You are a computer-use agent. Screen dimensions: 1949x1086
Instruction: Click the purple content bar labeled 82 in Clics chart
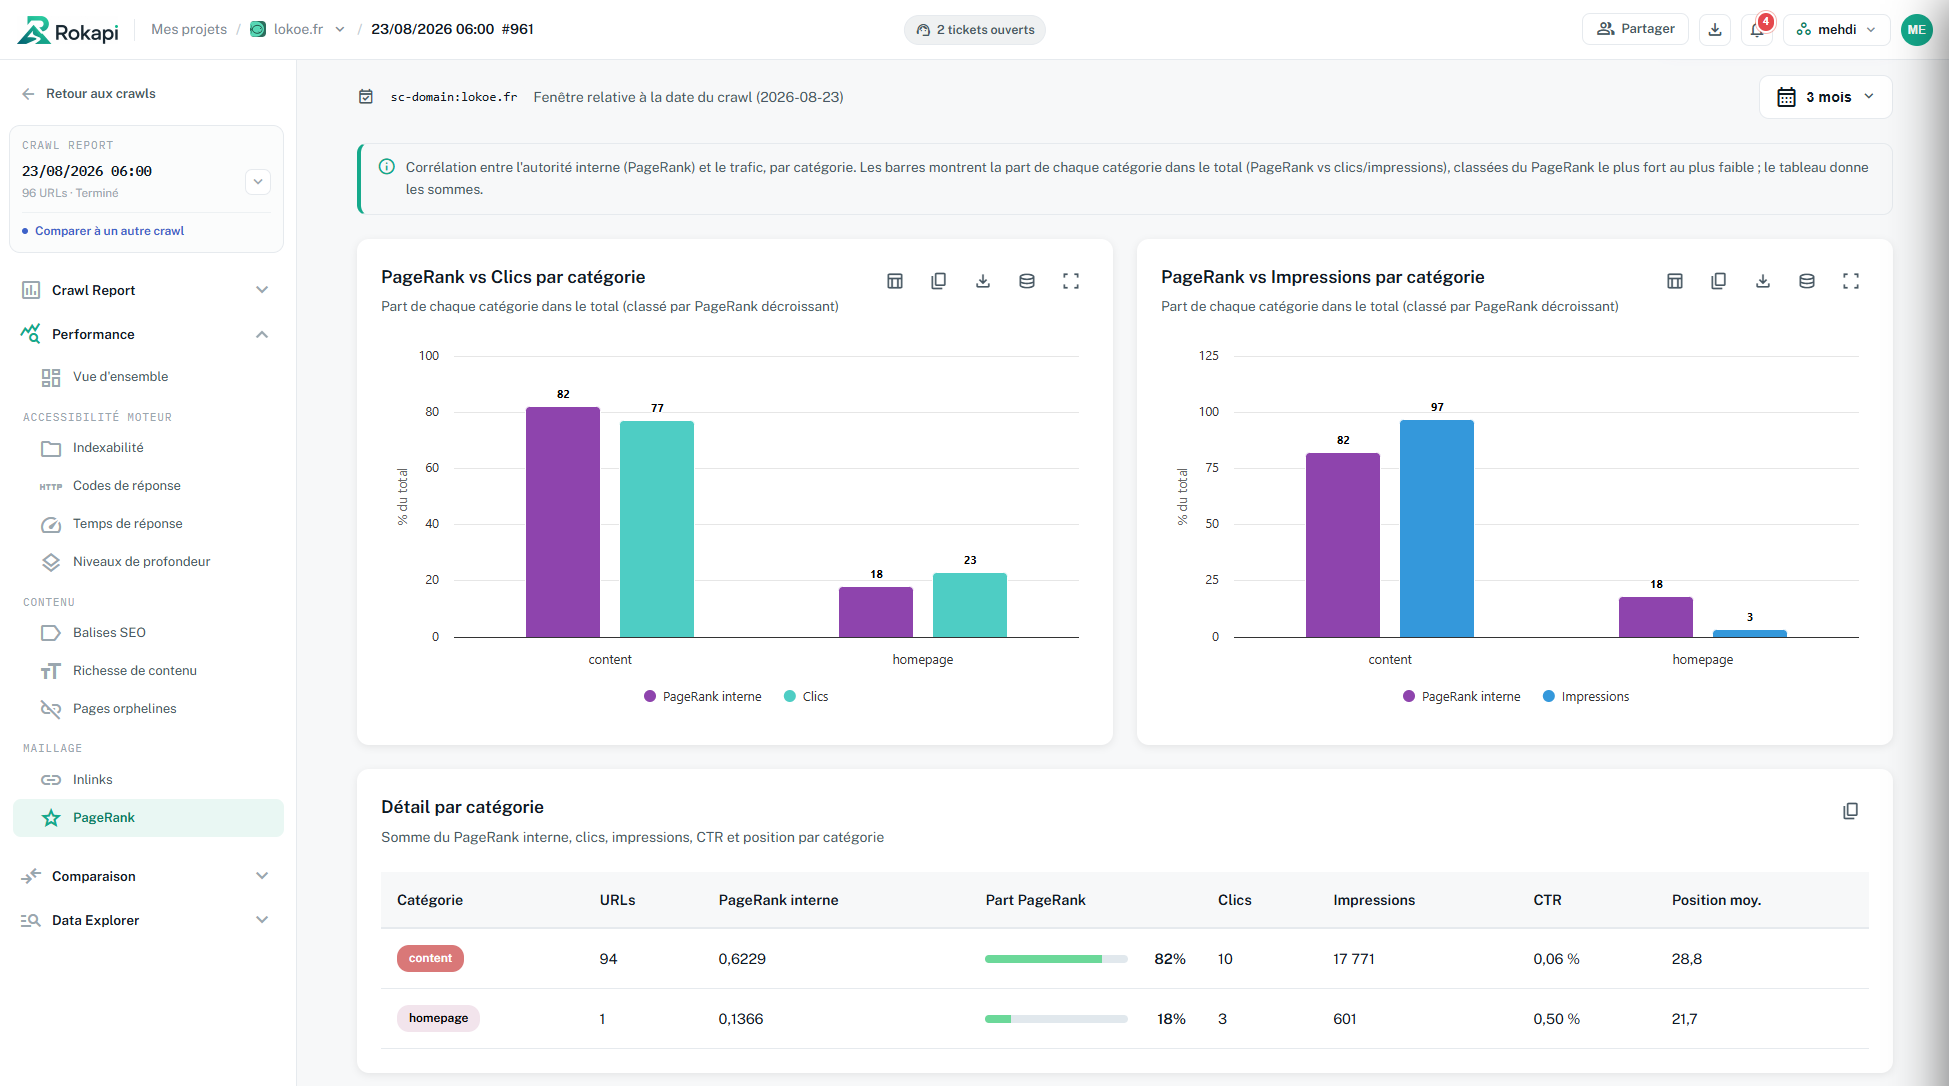click(563, 522)
